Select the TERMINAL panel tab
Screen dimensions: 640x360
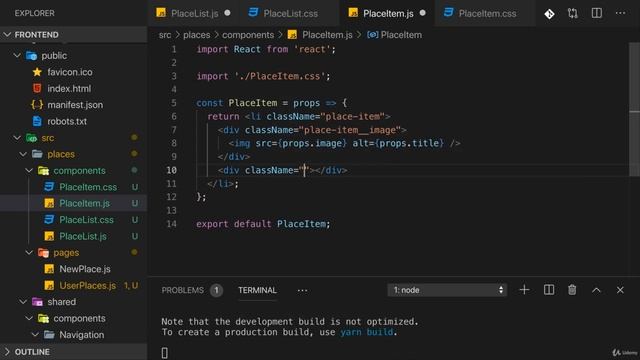(257, 290)
